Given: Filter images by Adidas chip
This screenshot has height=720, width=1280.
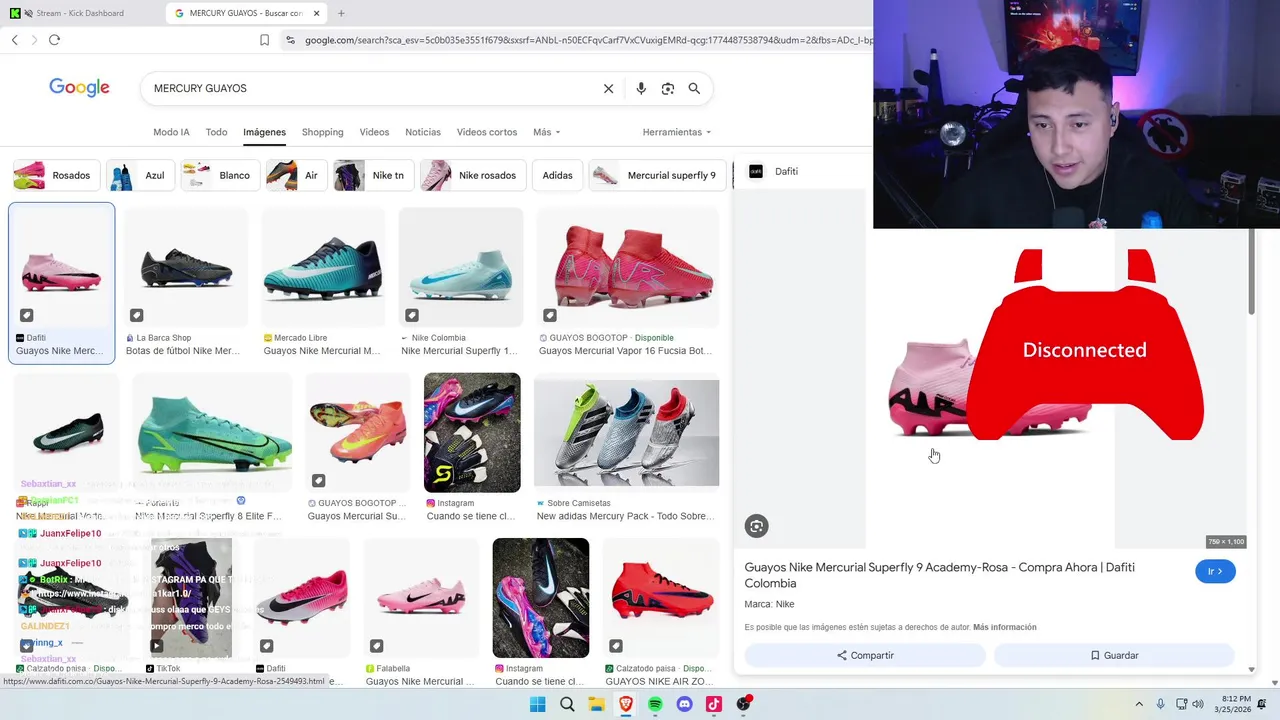Looking at the screenshot, I should pos(558,175).
